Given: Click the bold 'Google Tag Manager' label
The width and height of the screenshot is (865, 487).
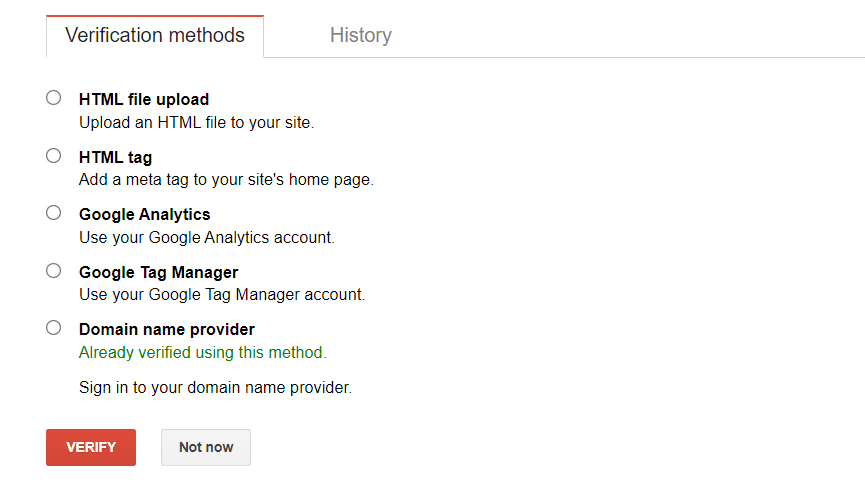Looking at the screenshot, I should [x=158, y=272].
